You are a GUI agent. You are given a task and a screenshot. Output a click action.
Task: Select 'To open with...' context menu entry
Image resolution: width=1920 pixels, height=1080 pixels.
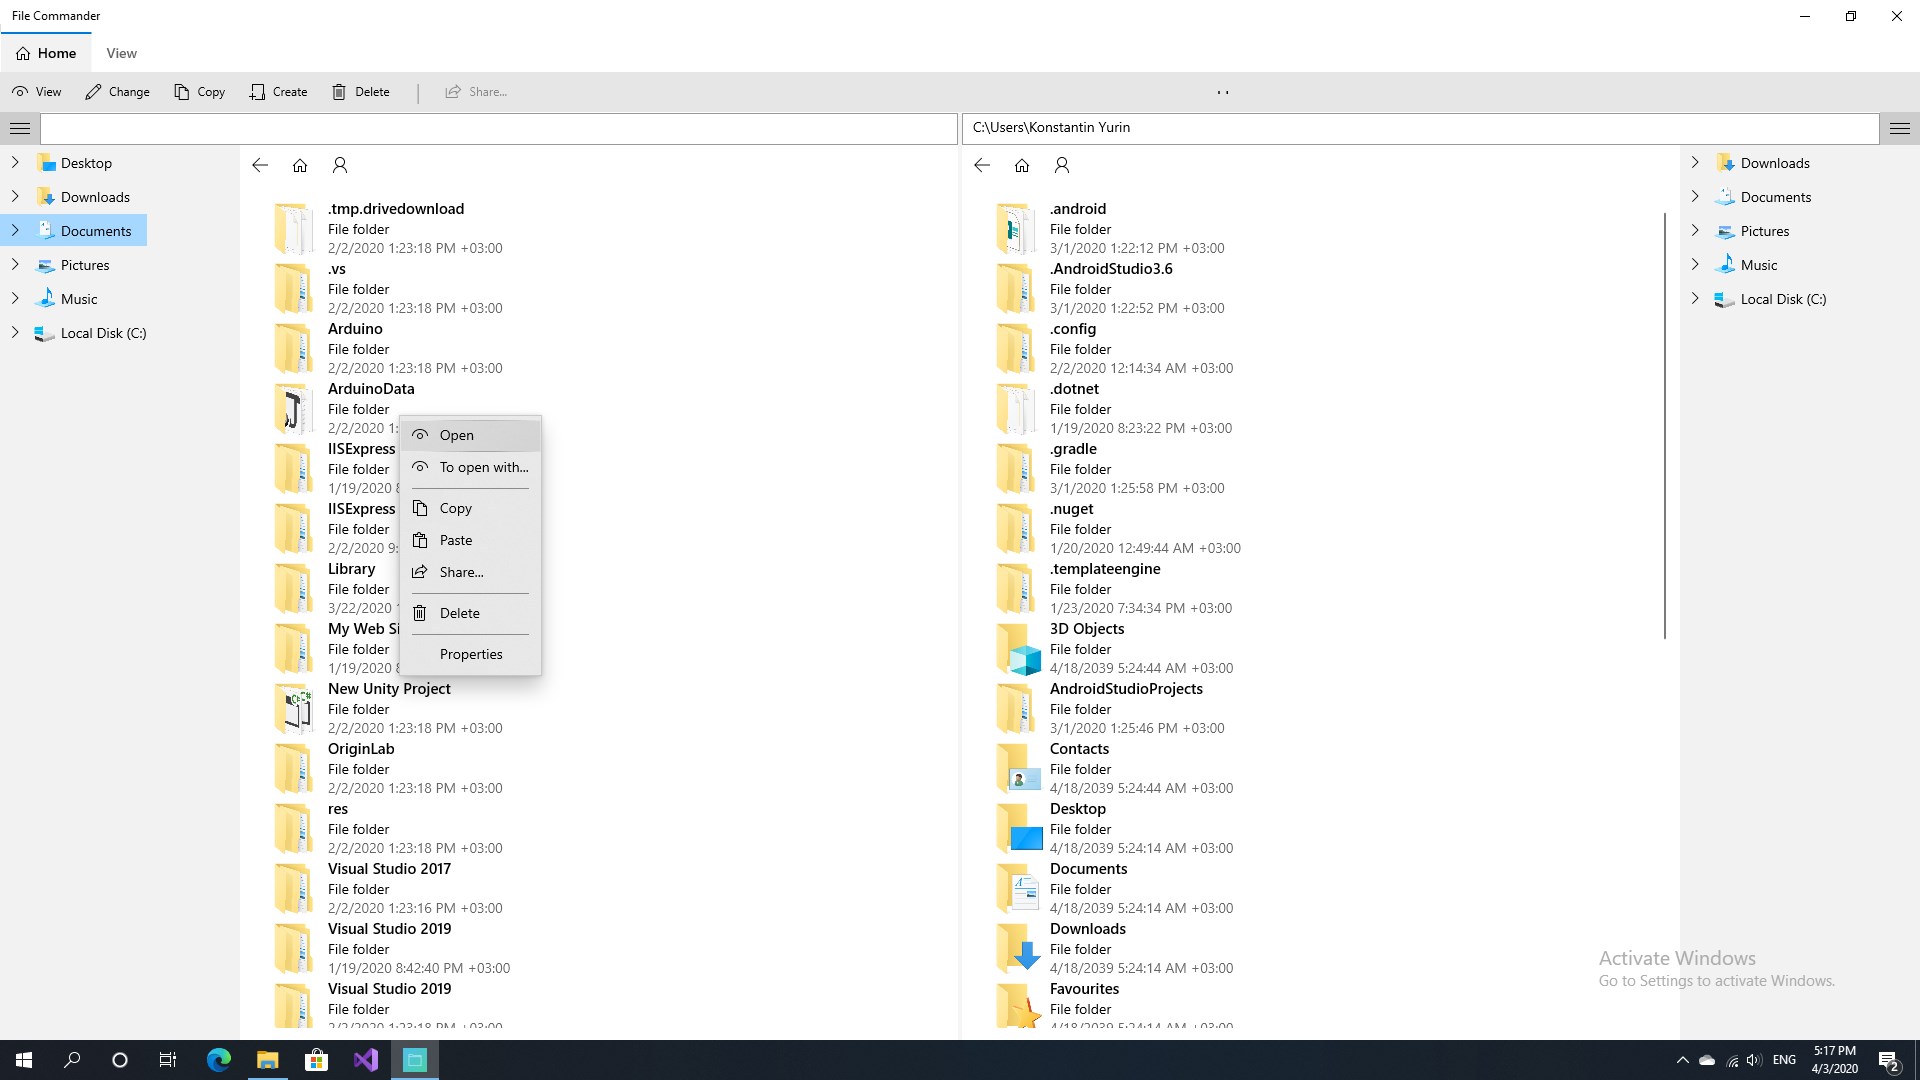(483, 467)
